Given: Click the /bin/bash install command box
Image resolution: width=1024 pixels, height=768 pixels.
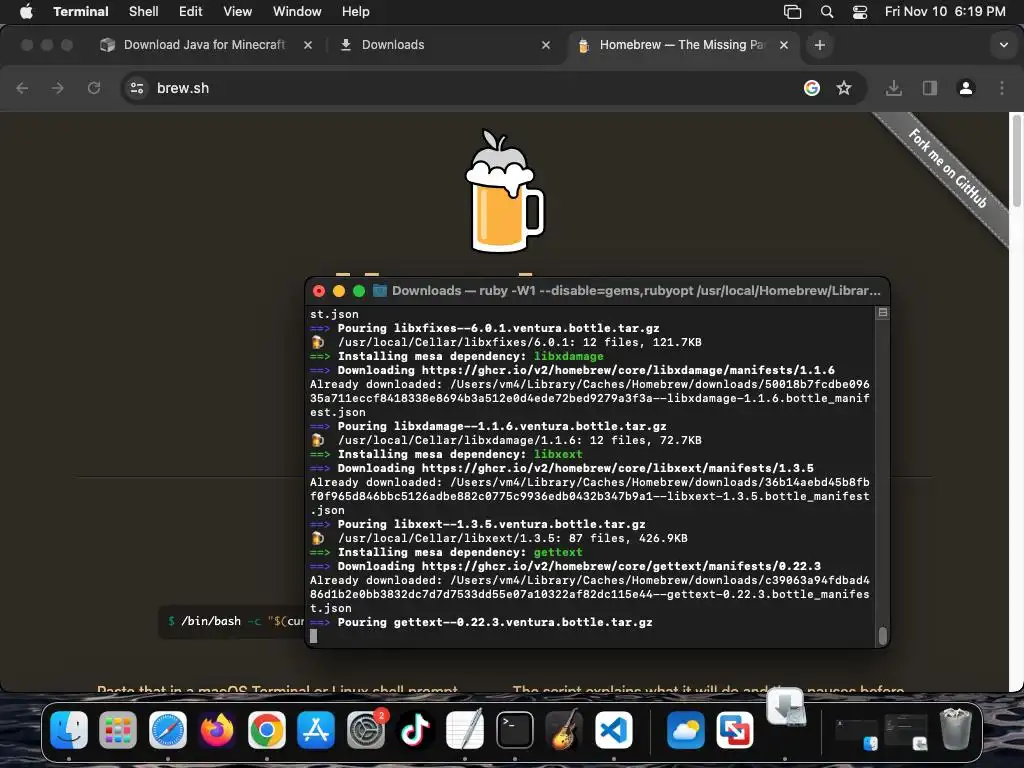Looking at the screenshot, I should [232, 621].
